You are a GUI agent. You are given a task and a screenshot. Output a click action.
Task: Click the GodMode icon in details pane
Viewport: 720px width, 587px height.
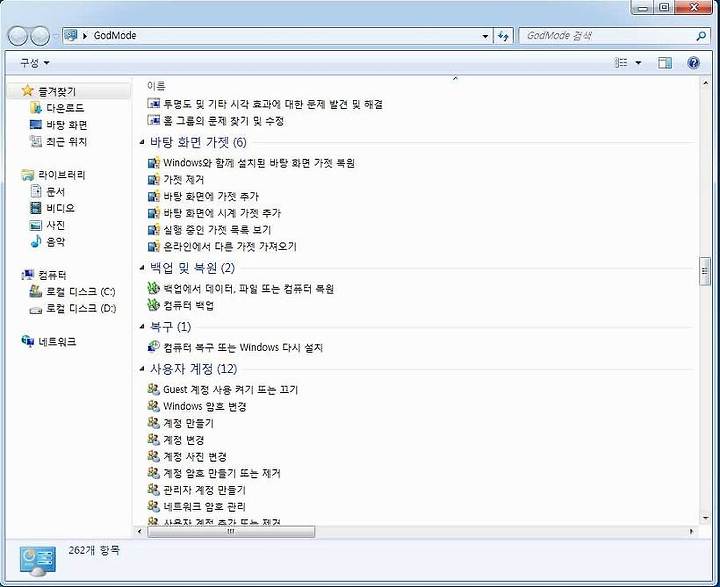click(38, 561)
